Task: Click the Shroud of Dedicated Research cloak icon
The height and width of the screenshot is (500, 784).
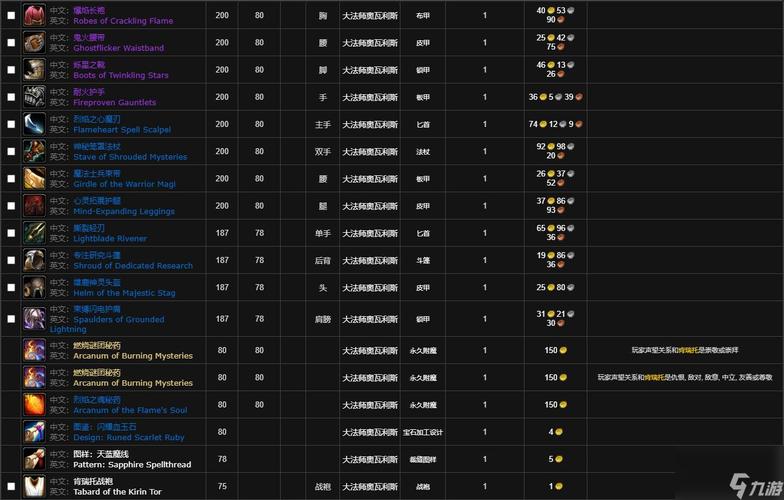Action: [x=34, y=260]
